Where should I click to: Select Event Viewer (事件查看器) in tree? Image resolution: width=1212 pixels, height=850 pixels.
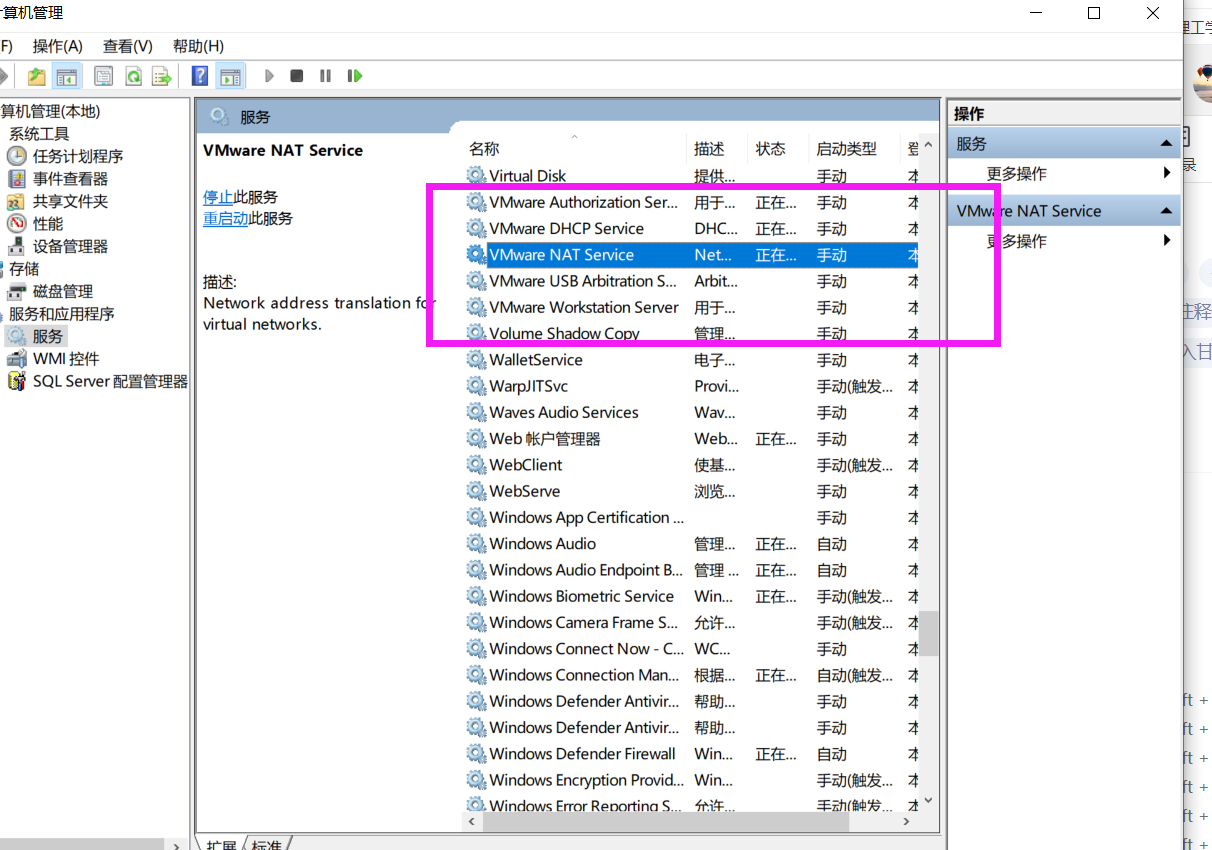pos(70,179)
